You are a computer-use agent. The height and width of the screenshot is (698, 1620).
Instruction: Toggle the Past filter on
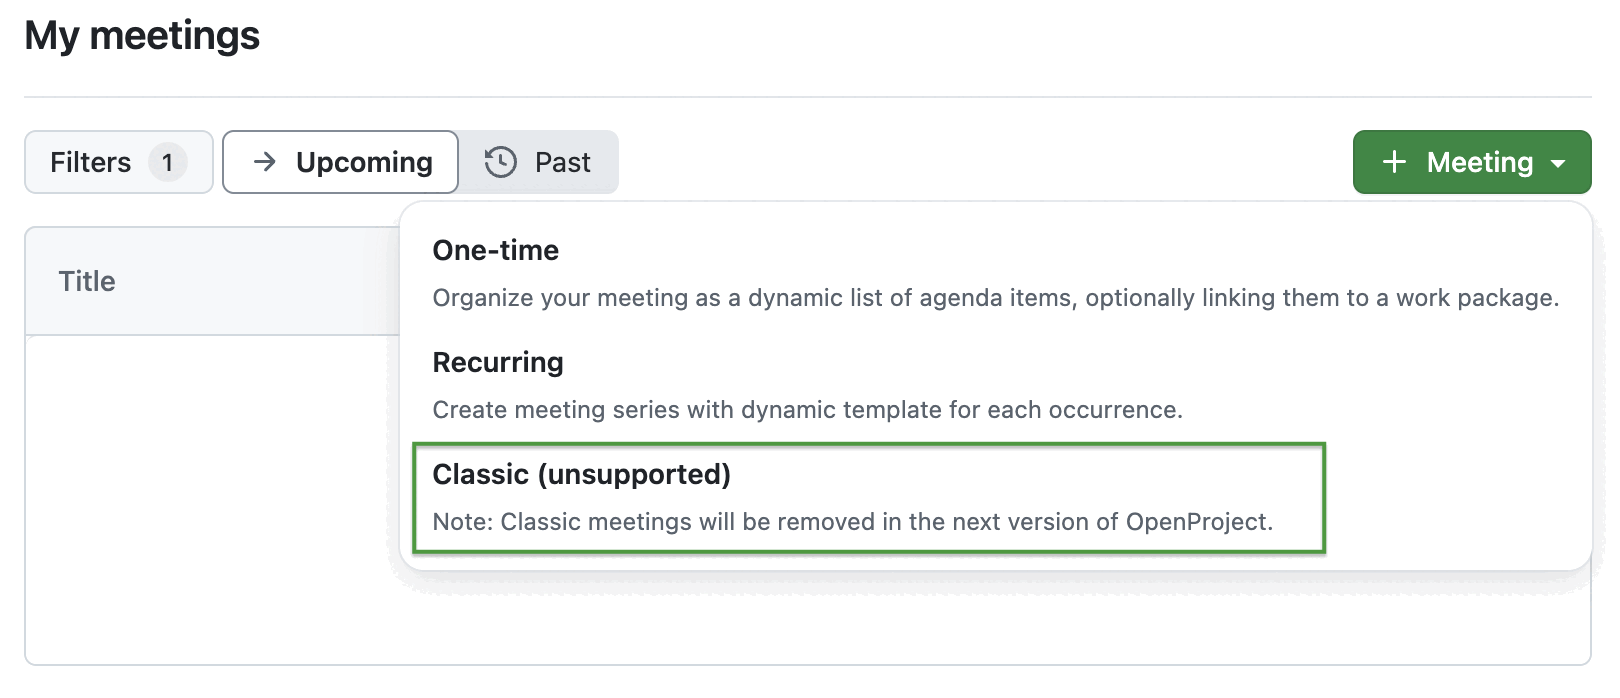coord(540,161)
